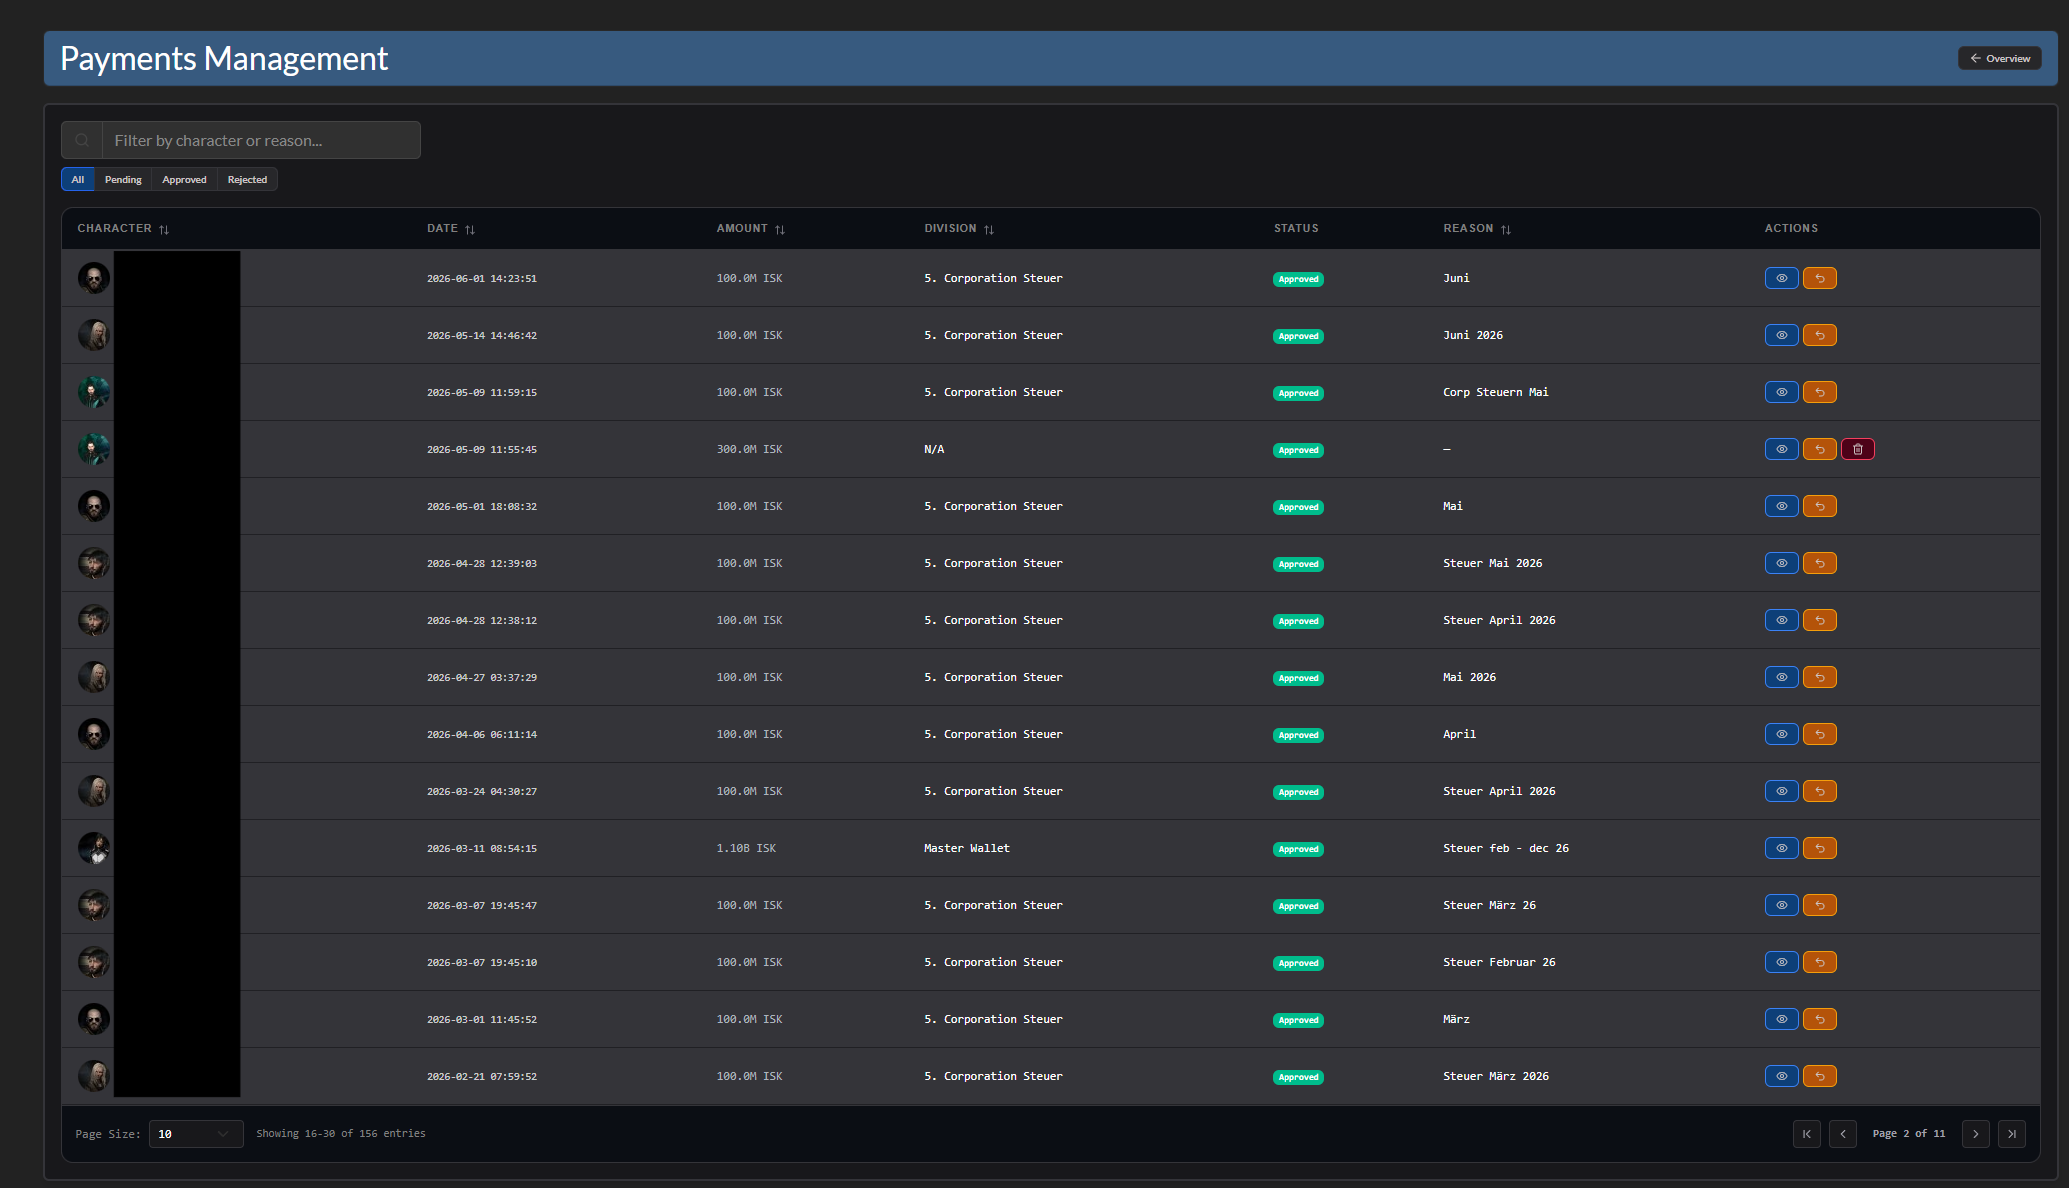
Task: Open the avatar in the Juni row
Action: click(x=94, y=278)
